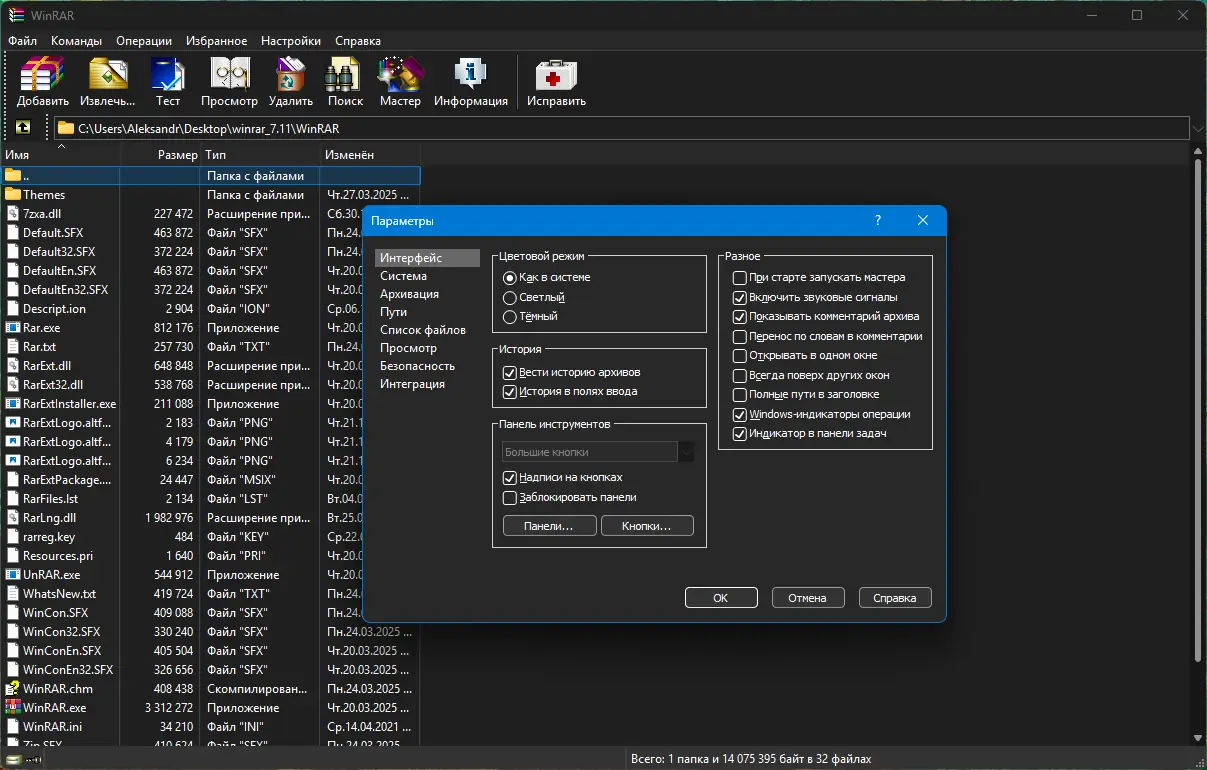The width and height of the screenshot is (1207, 770).
Task: Click the up-folder arrow icon
Action: click(x=23, y=128)
